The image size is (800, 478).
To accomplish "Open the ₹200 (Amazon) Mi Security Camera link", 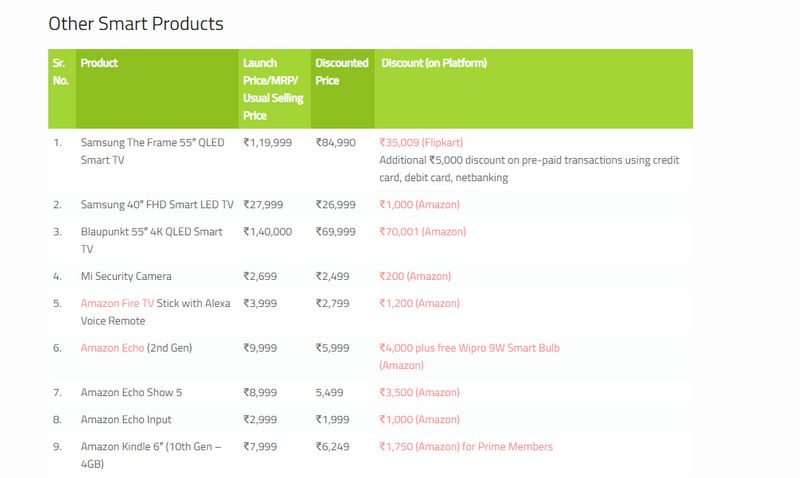I will point(415,276).
